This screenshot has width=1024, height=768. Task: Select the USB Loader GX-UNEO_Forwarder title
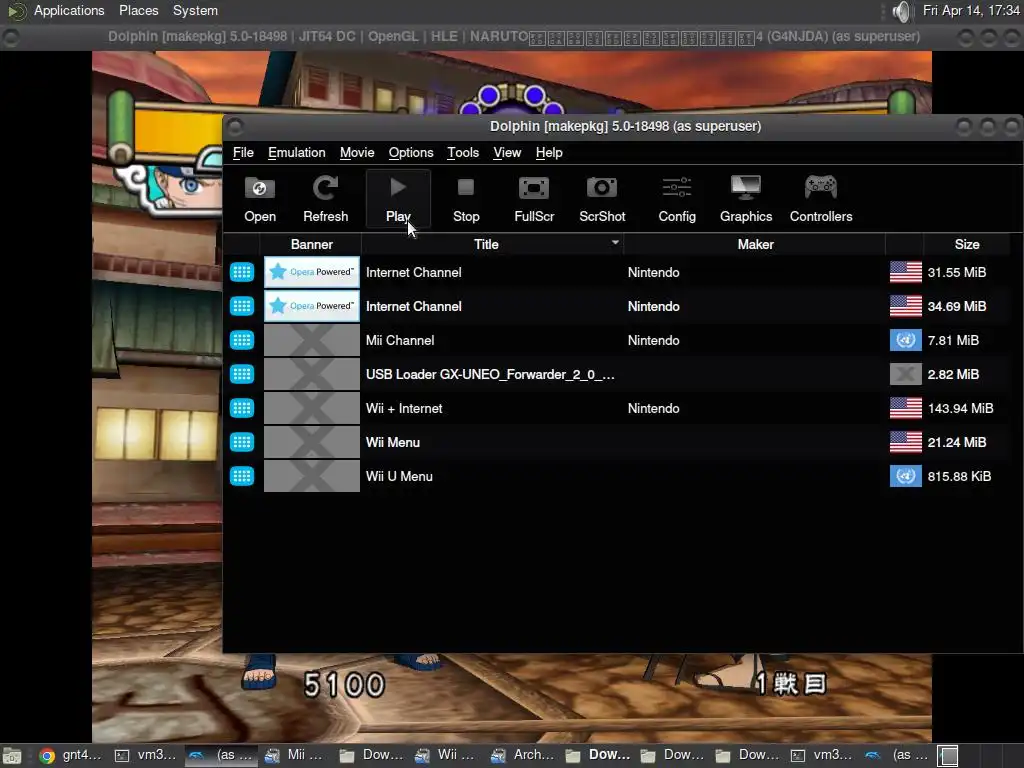tap(490, 374)
